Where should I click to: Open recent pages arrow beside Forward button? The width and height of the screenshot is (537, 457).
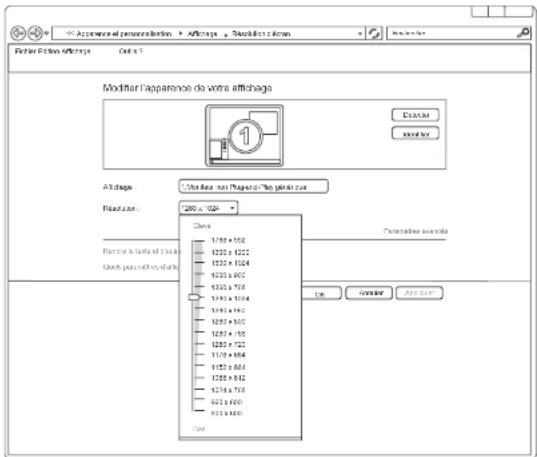(47, 34)
